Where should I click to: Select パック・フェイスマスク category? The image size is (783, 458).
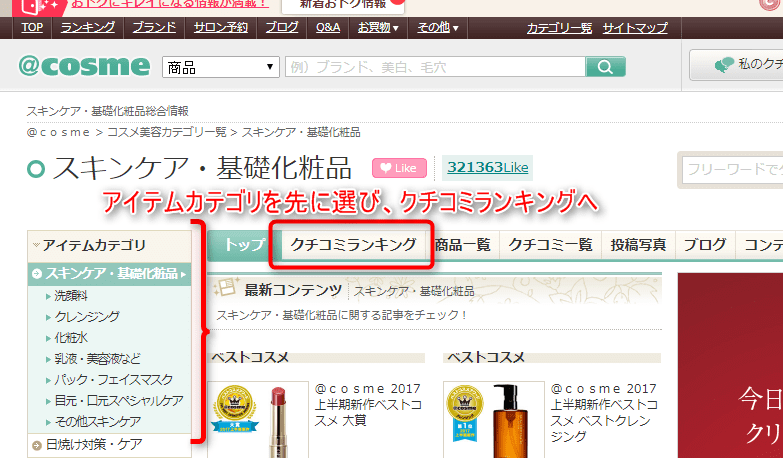113,380
